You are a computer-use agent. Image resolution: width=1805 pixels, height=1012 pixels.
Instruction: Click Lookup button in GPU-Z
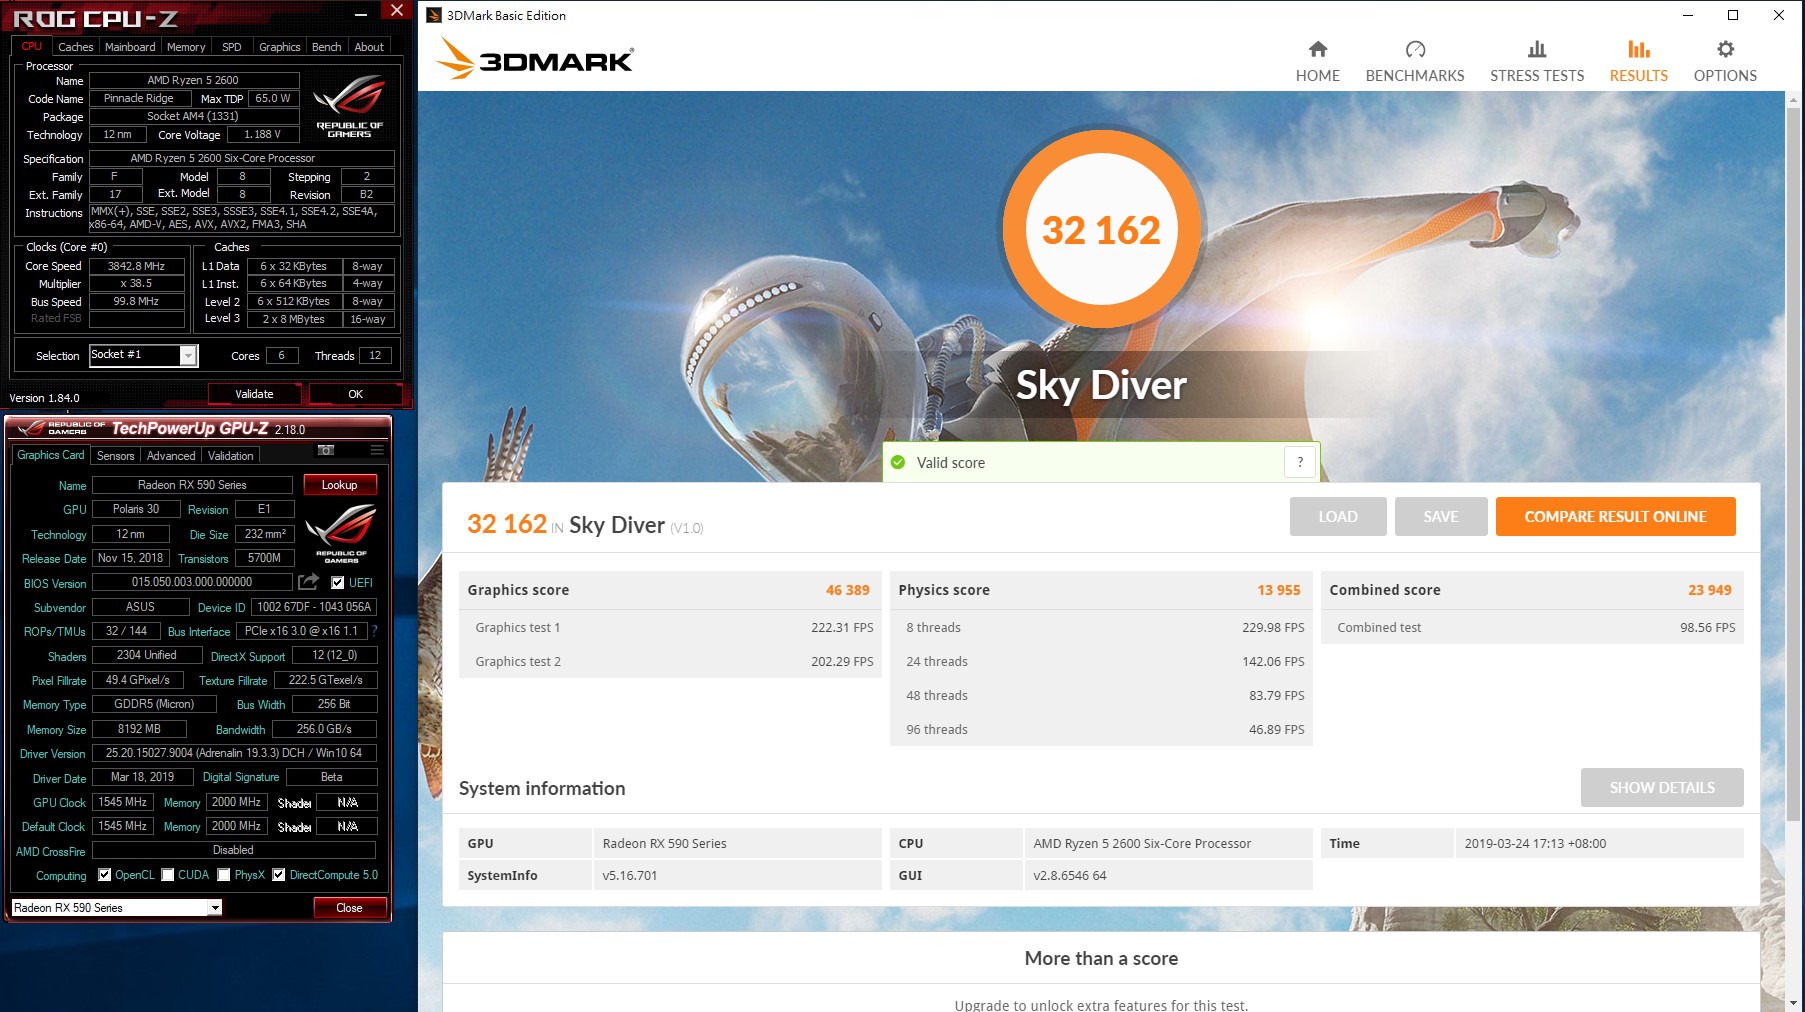[339, 485]
